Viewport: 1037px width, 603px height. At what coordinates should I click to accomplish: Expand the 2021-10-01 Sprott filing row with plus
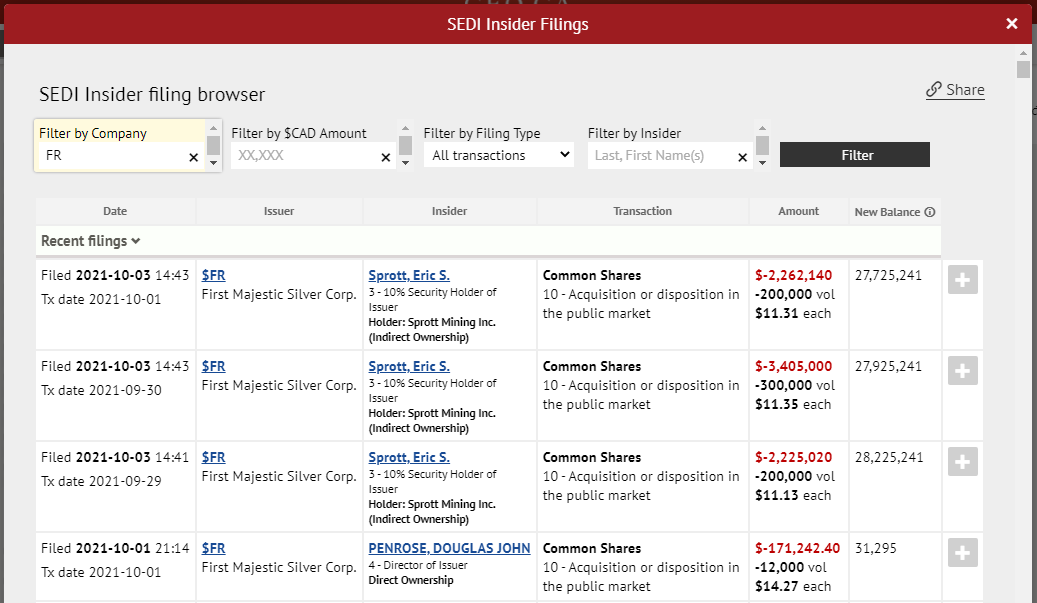tap(962, 280)
